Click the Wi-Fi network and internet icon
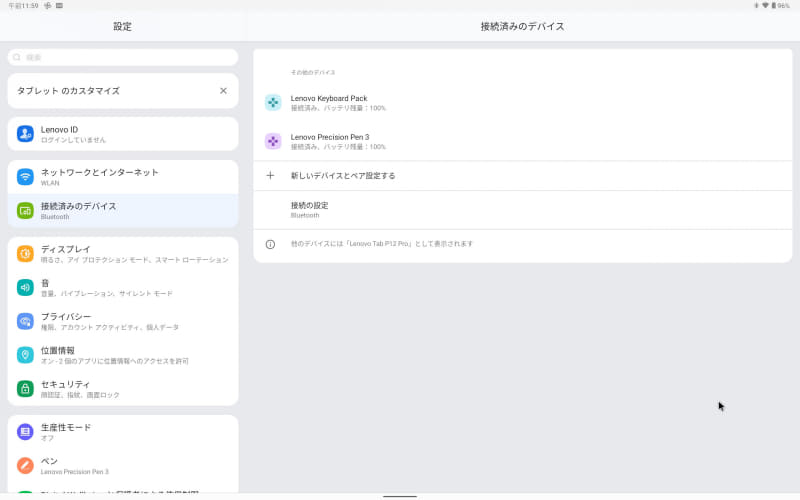 coord(25,177)
